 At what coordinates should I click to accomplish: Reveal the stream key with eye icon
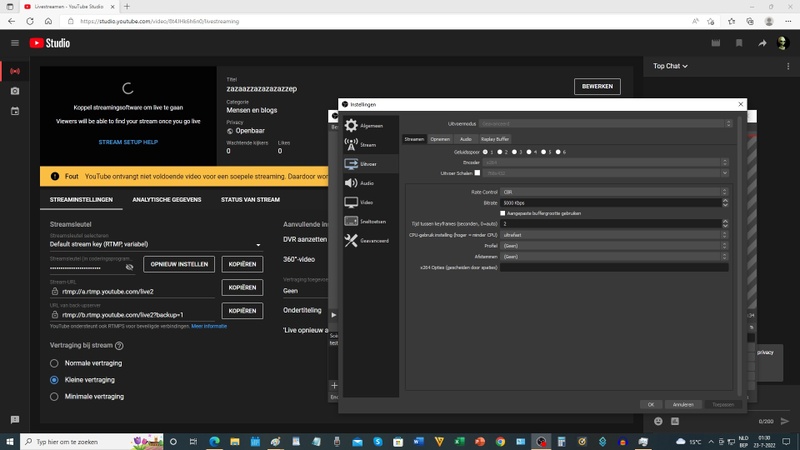(129, 267)
